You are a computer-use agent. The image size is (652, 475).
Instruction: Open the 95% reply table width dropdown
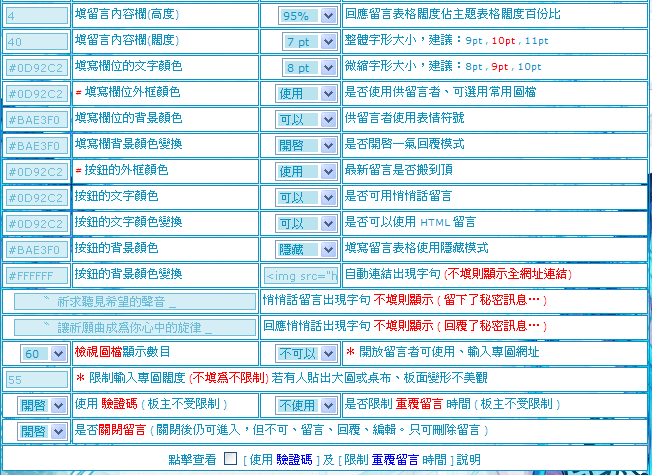307,16
